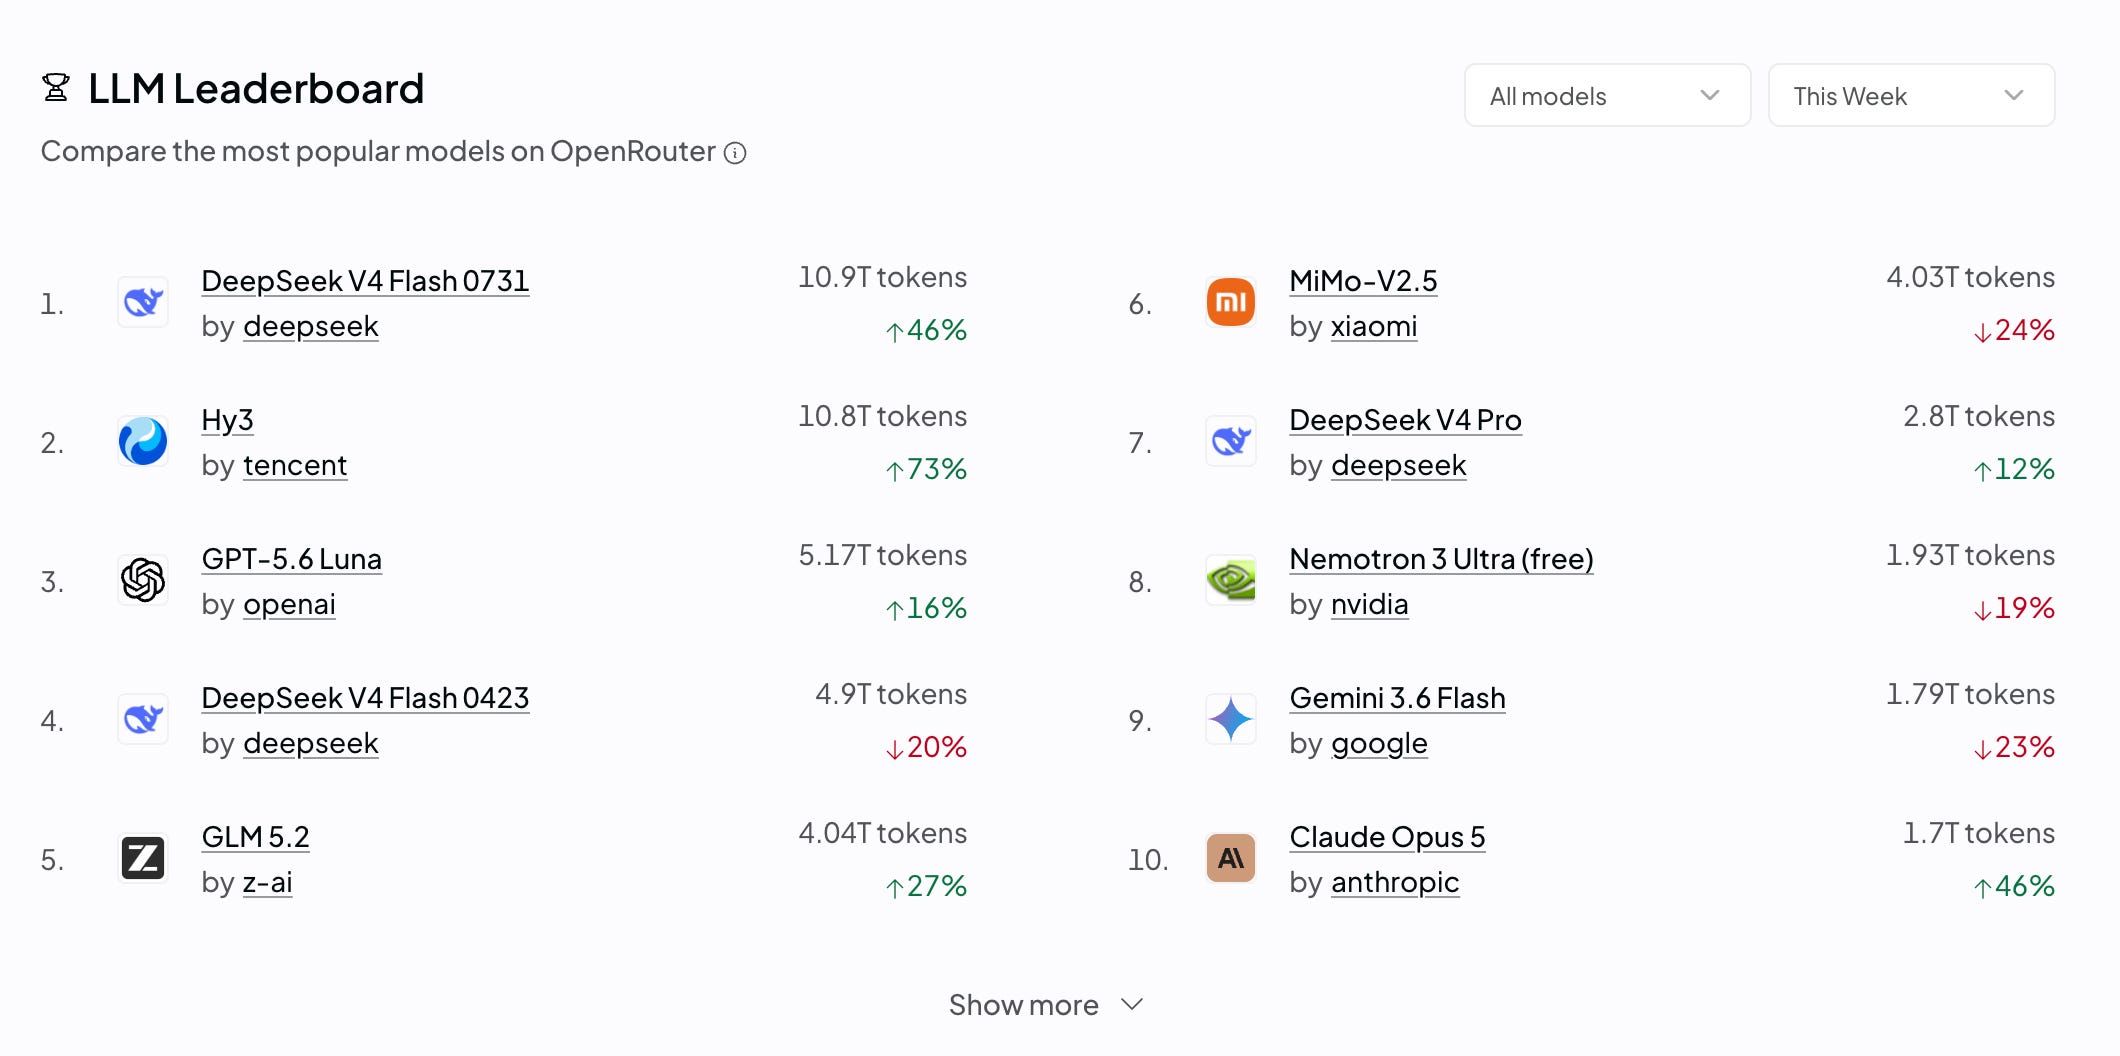Screen dimensions: 2120x1056
Task: Click the Z logo for GLM 5.2
Action: pos(143,858)
